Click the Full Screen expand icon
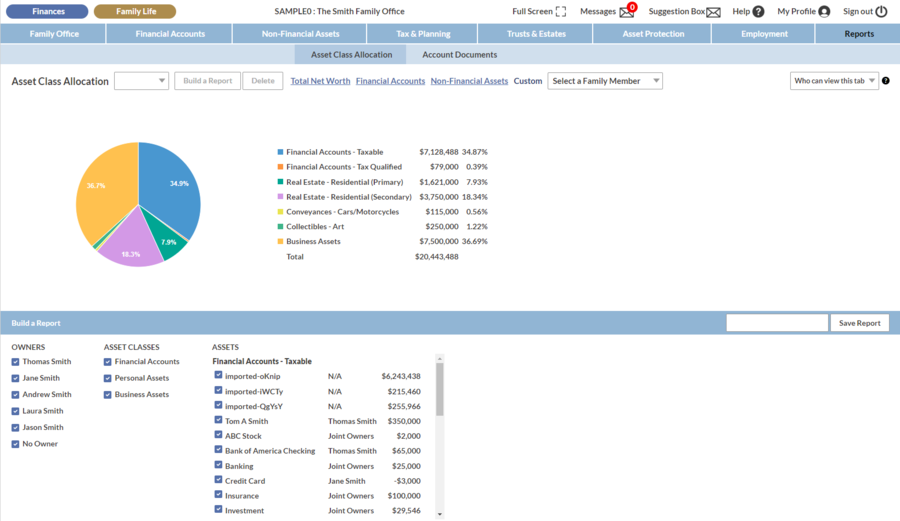Screen dimensions: 900x521 [561, 12]
